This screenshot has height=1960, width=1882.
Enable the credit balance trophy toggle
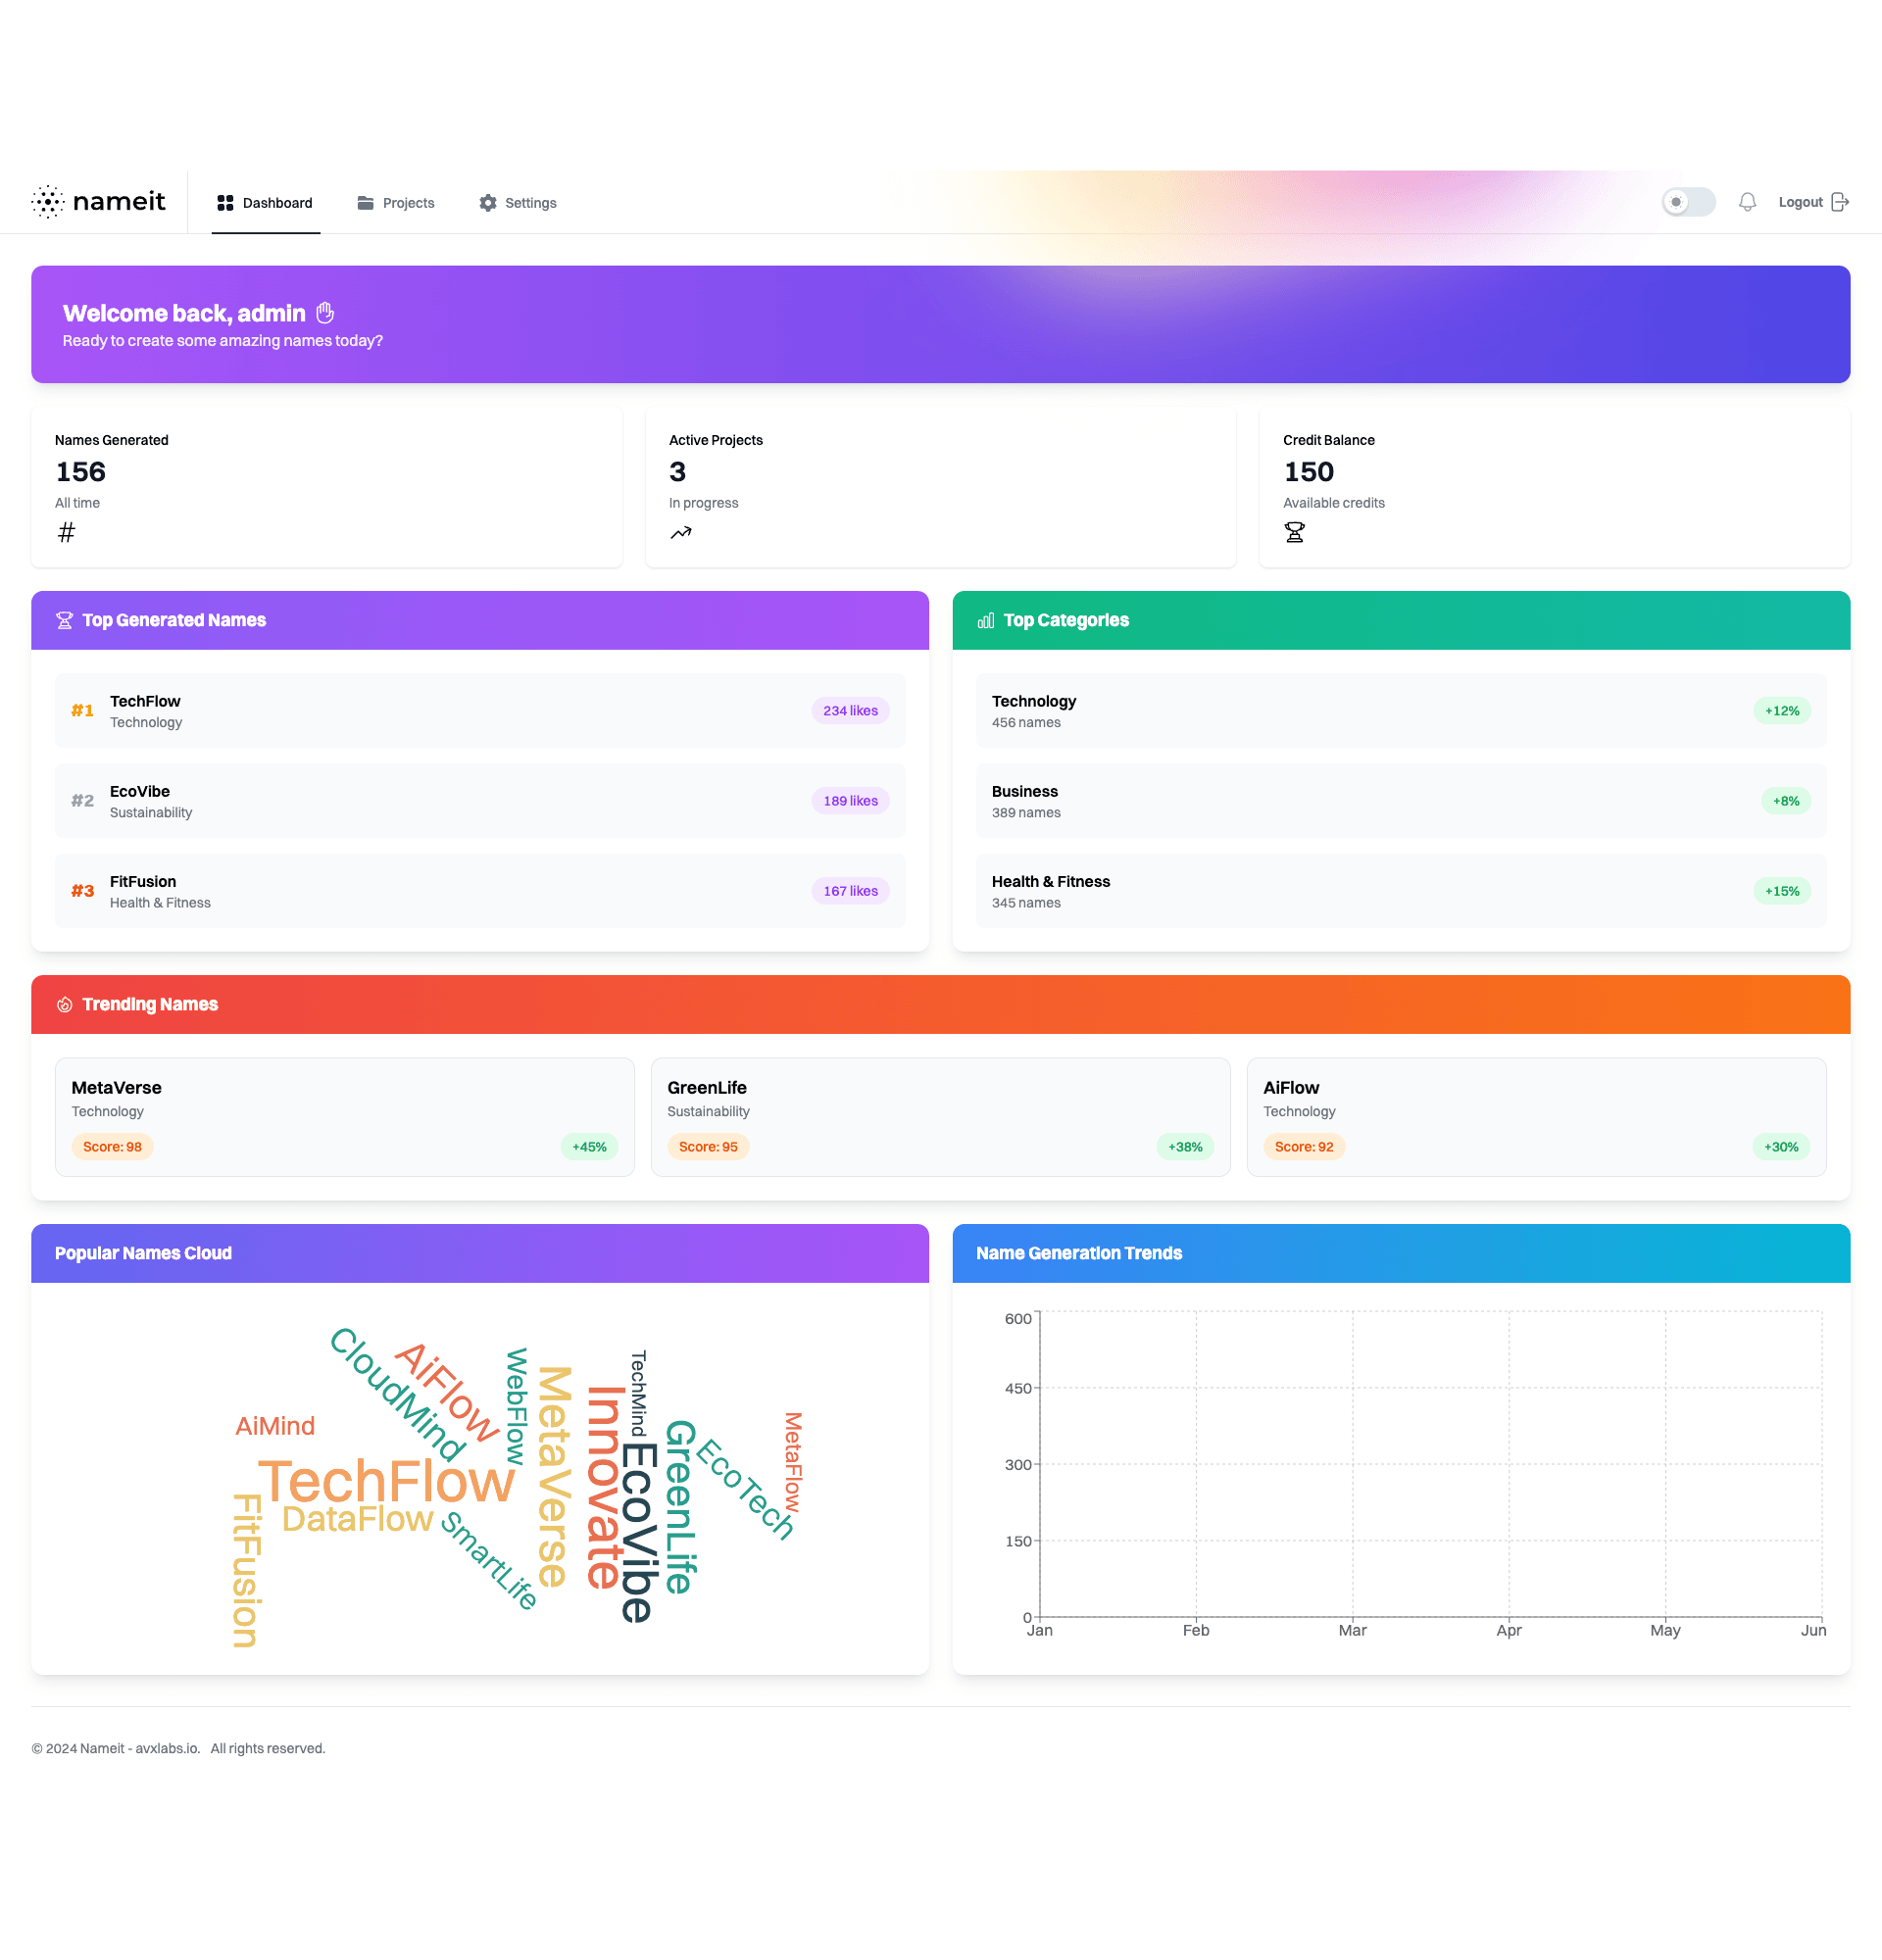tap(1292, 534)
